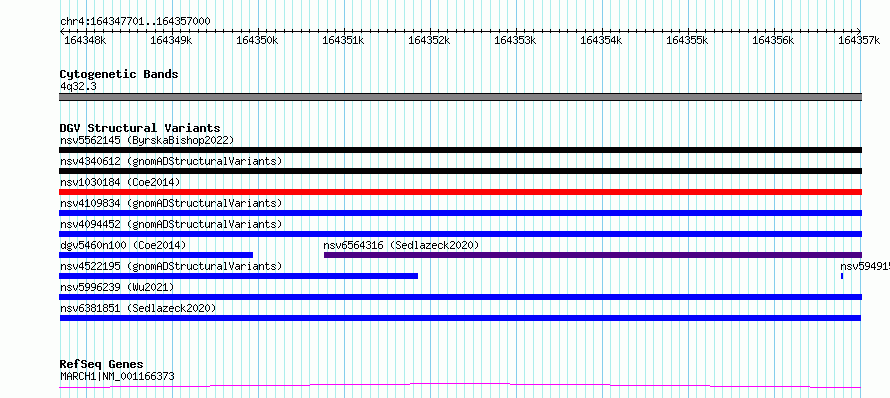890x398 pixels.
Task: Select the blue nsv5996239 variant bar
Action: [460, 297]
